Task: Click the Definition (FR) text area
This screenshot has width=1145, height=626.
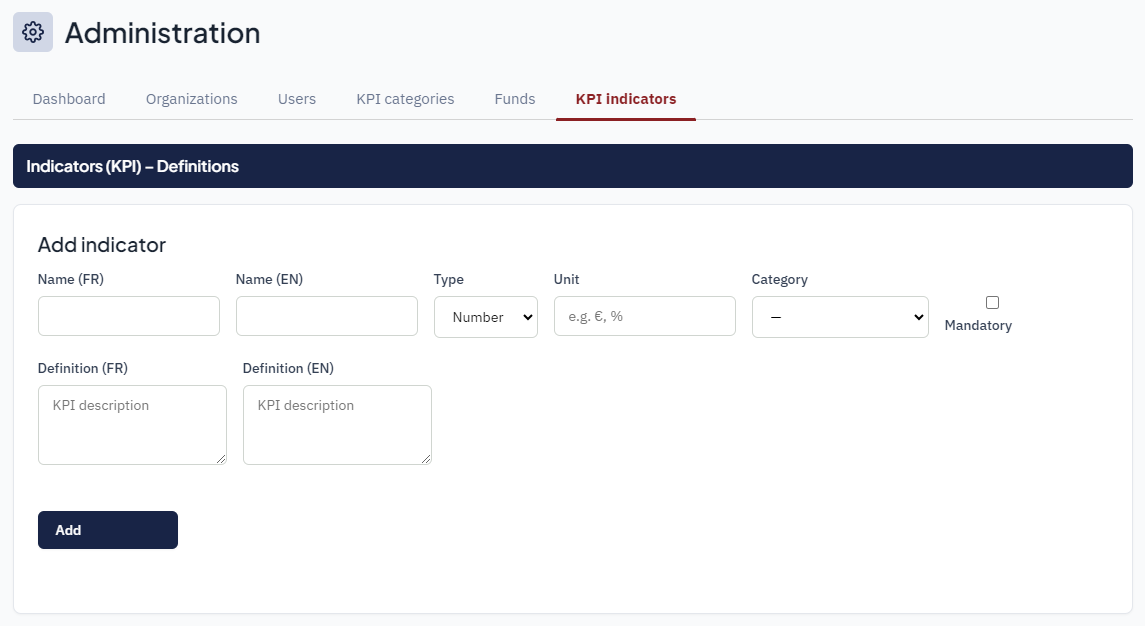Action: click(x=132, y=424)
